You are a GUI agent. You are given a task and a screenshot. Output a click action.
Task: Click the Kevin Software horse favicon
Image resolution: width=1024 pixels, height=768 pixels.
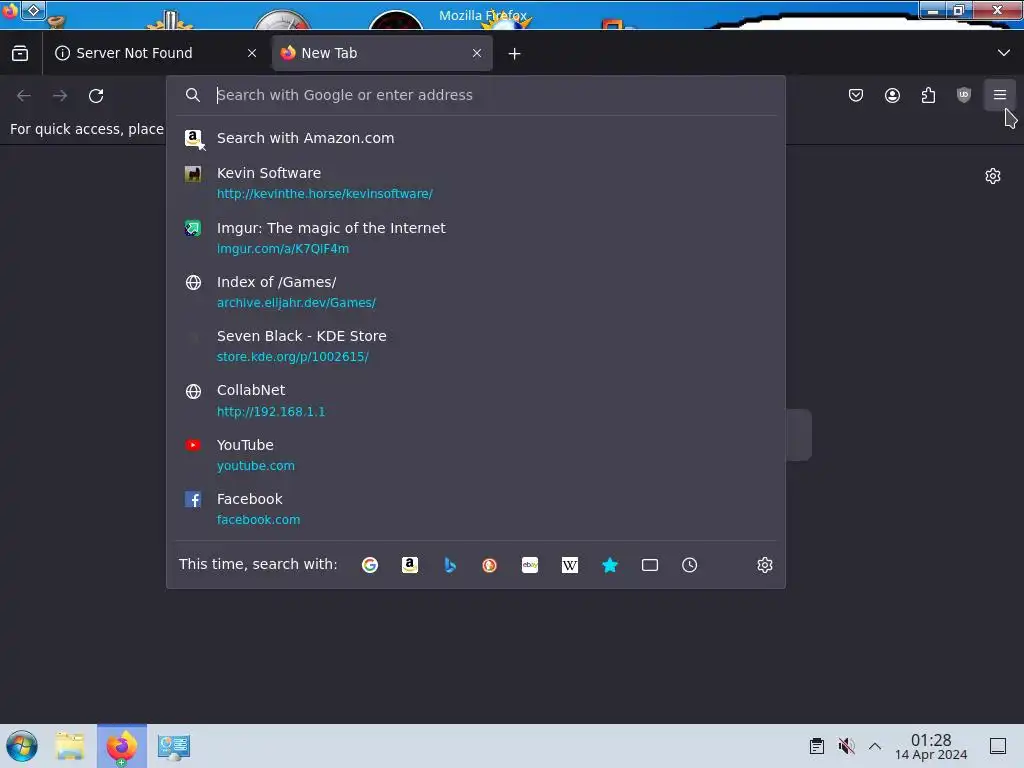pyautogui.click(x=193, y=174)
